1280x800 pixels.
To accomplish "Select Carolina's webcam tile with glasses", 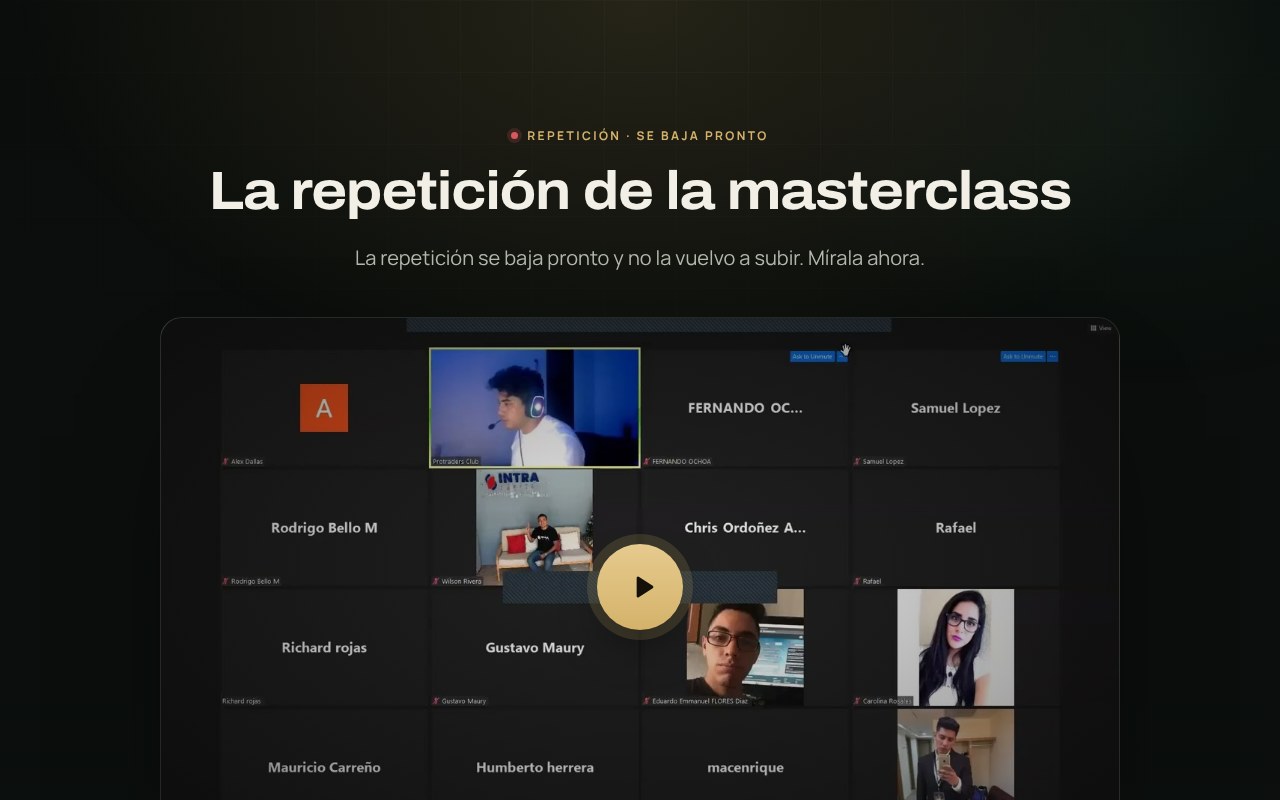I will coord(955,647).
